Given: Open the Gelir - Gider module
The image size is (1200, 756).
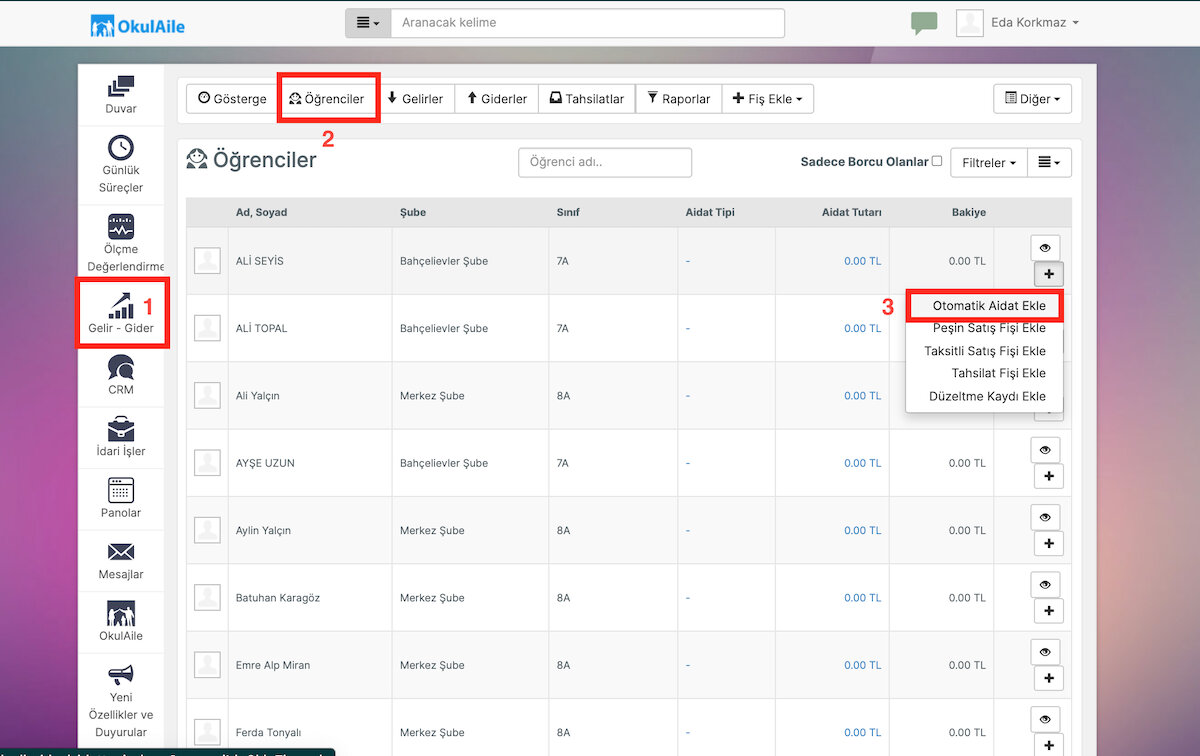Looking at the screenshot, I should tap(121, 313).
